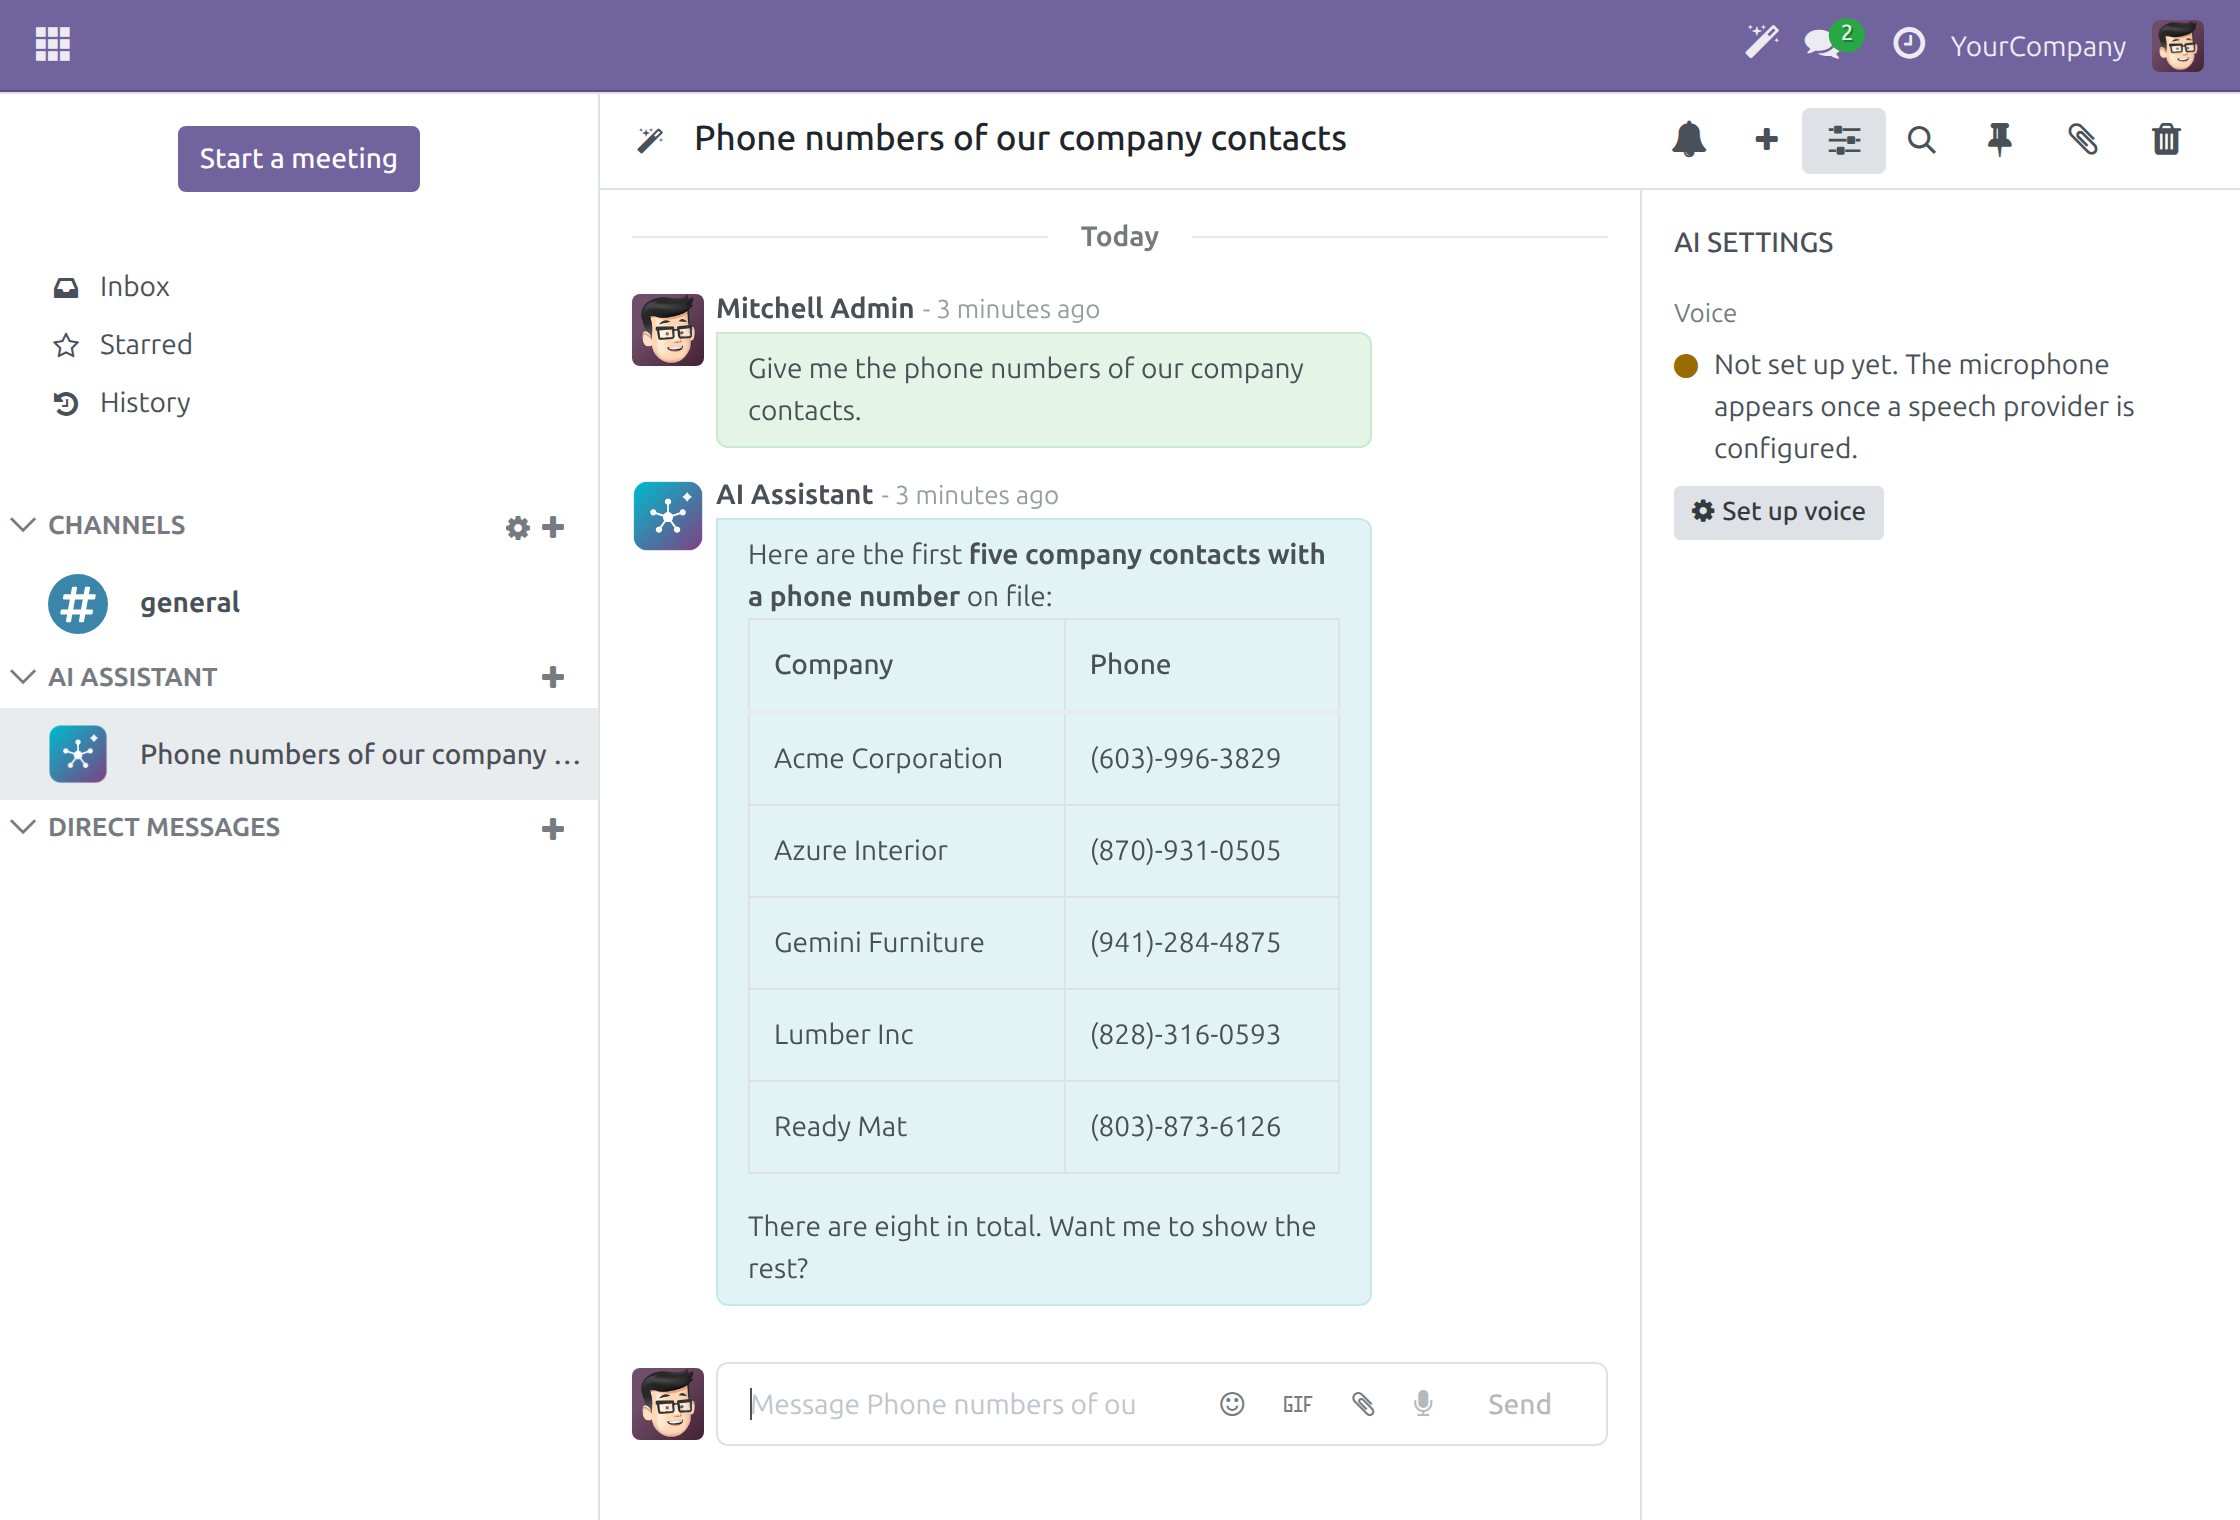
Task: Open the apps grid menu
Action: [x=52, y=44]
